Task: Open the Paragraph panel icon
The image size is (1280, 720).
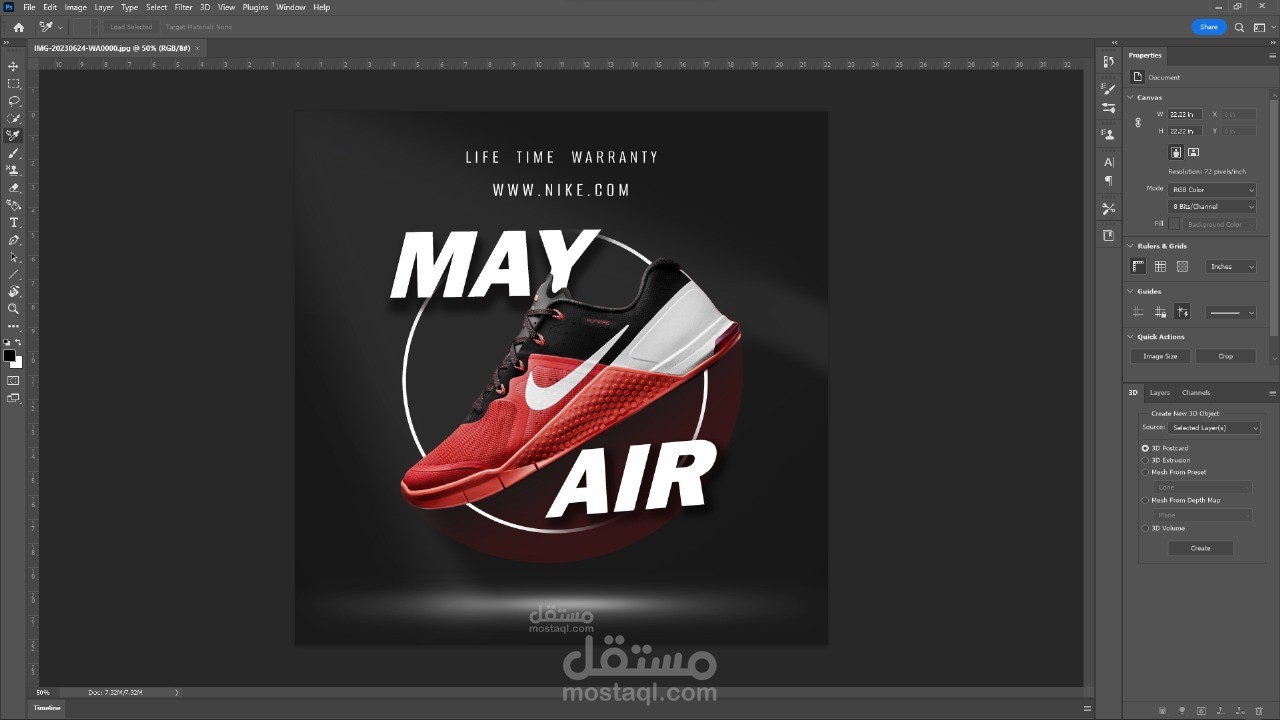Action: (x=1108, y=181)
